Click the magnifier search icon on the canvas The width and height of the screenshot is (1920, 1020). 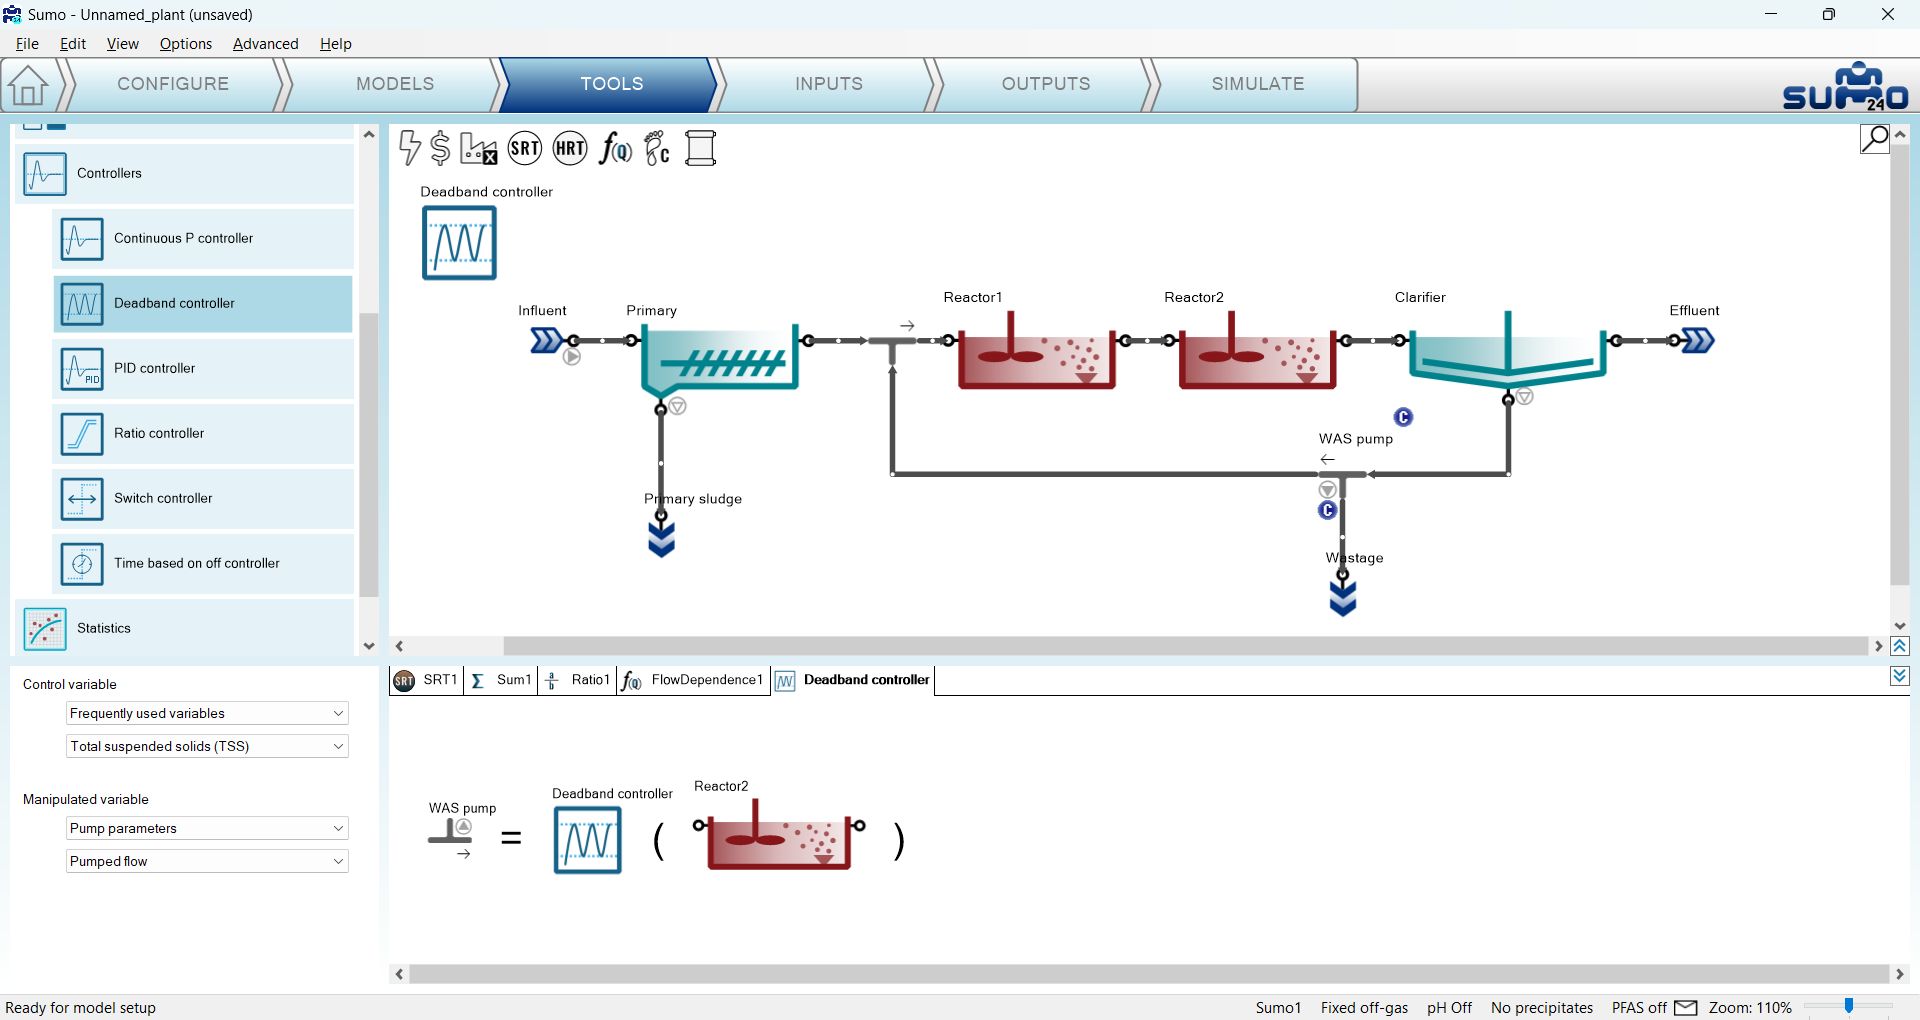(1874, 139)
